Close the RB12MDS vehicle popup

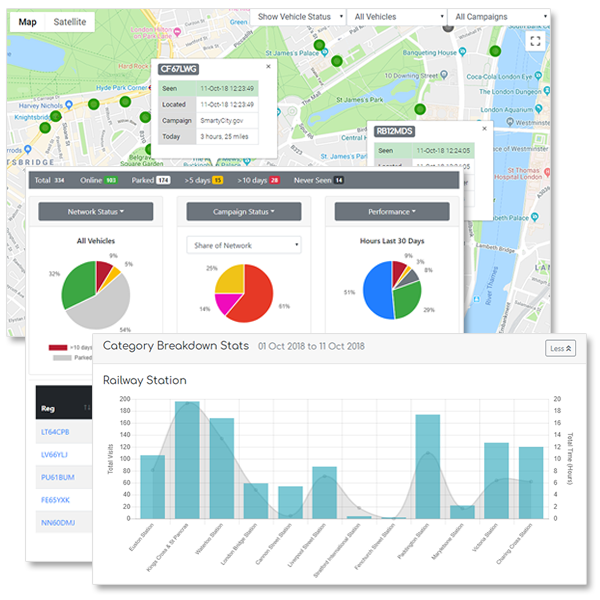(484, 128)
